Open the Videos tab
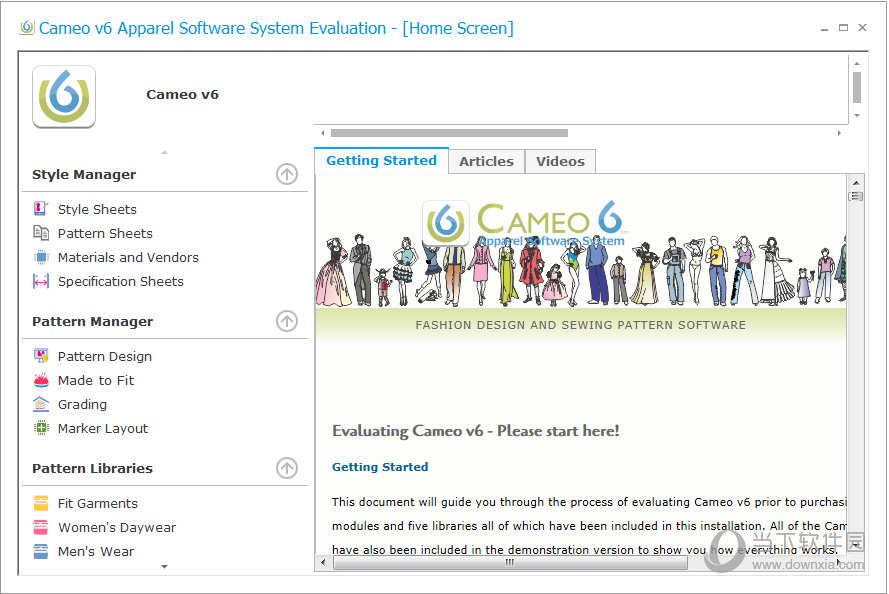Screen dimensions: 889x594 coord(560,161)
